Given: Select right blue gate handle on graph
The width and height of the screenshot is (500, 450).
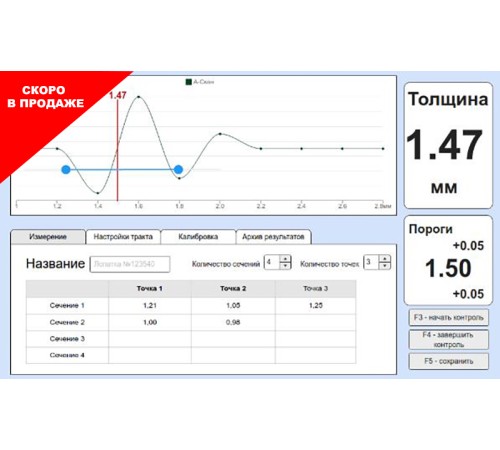Looking at the screenshot, I should coord(178,170).
